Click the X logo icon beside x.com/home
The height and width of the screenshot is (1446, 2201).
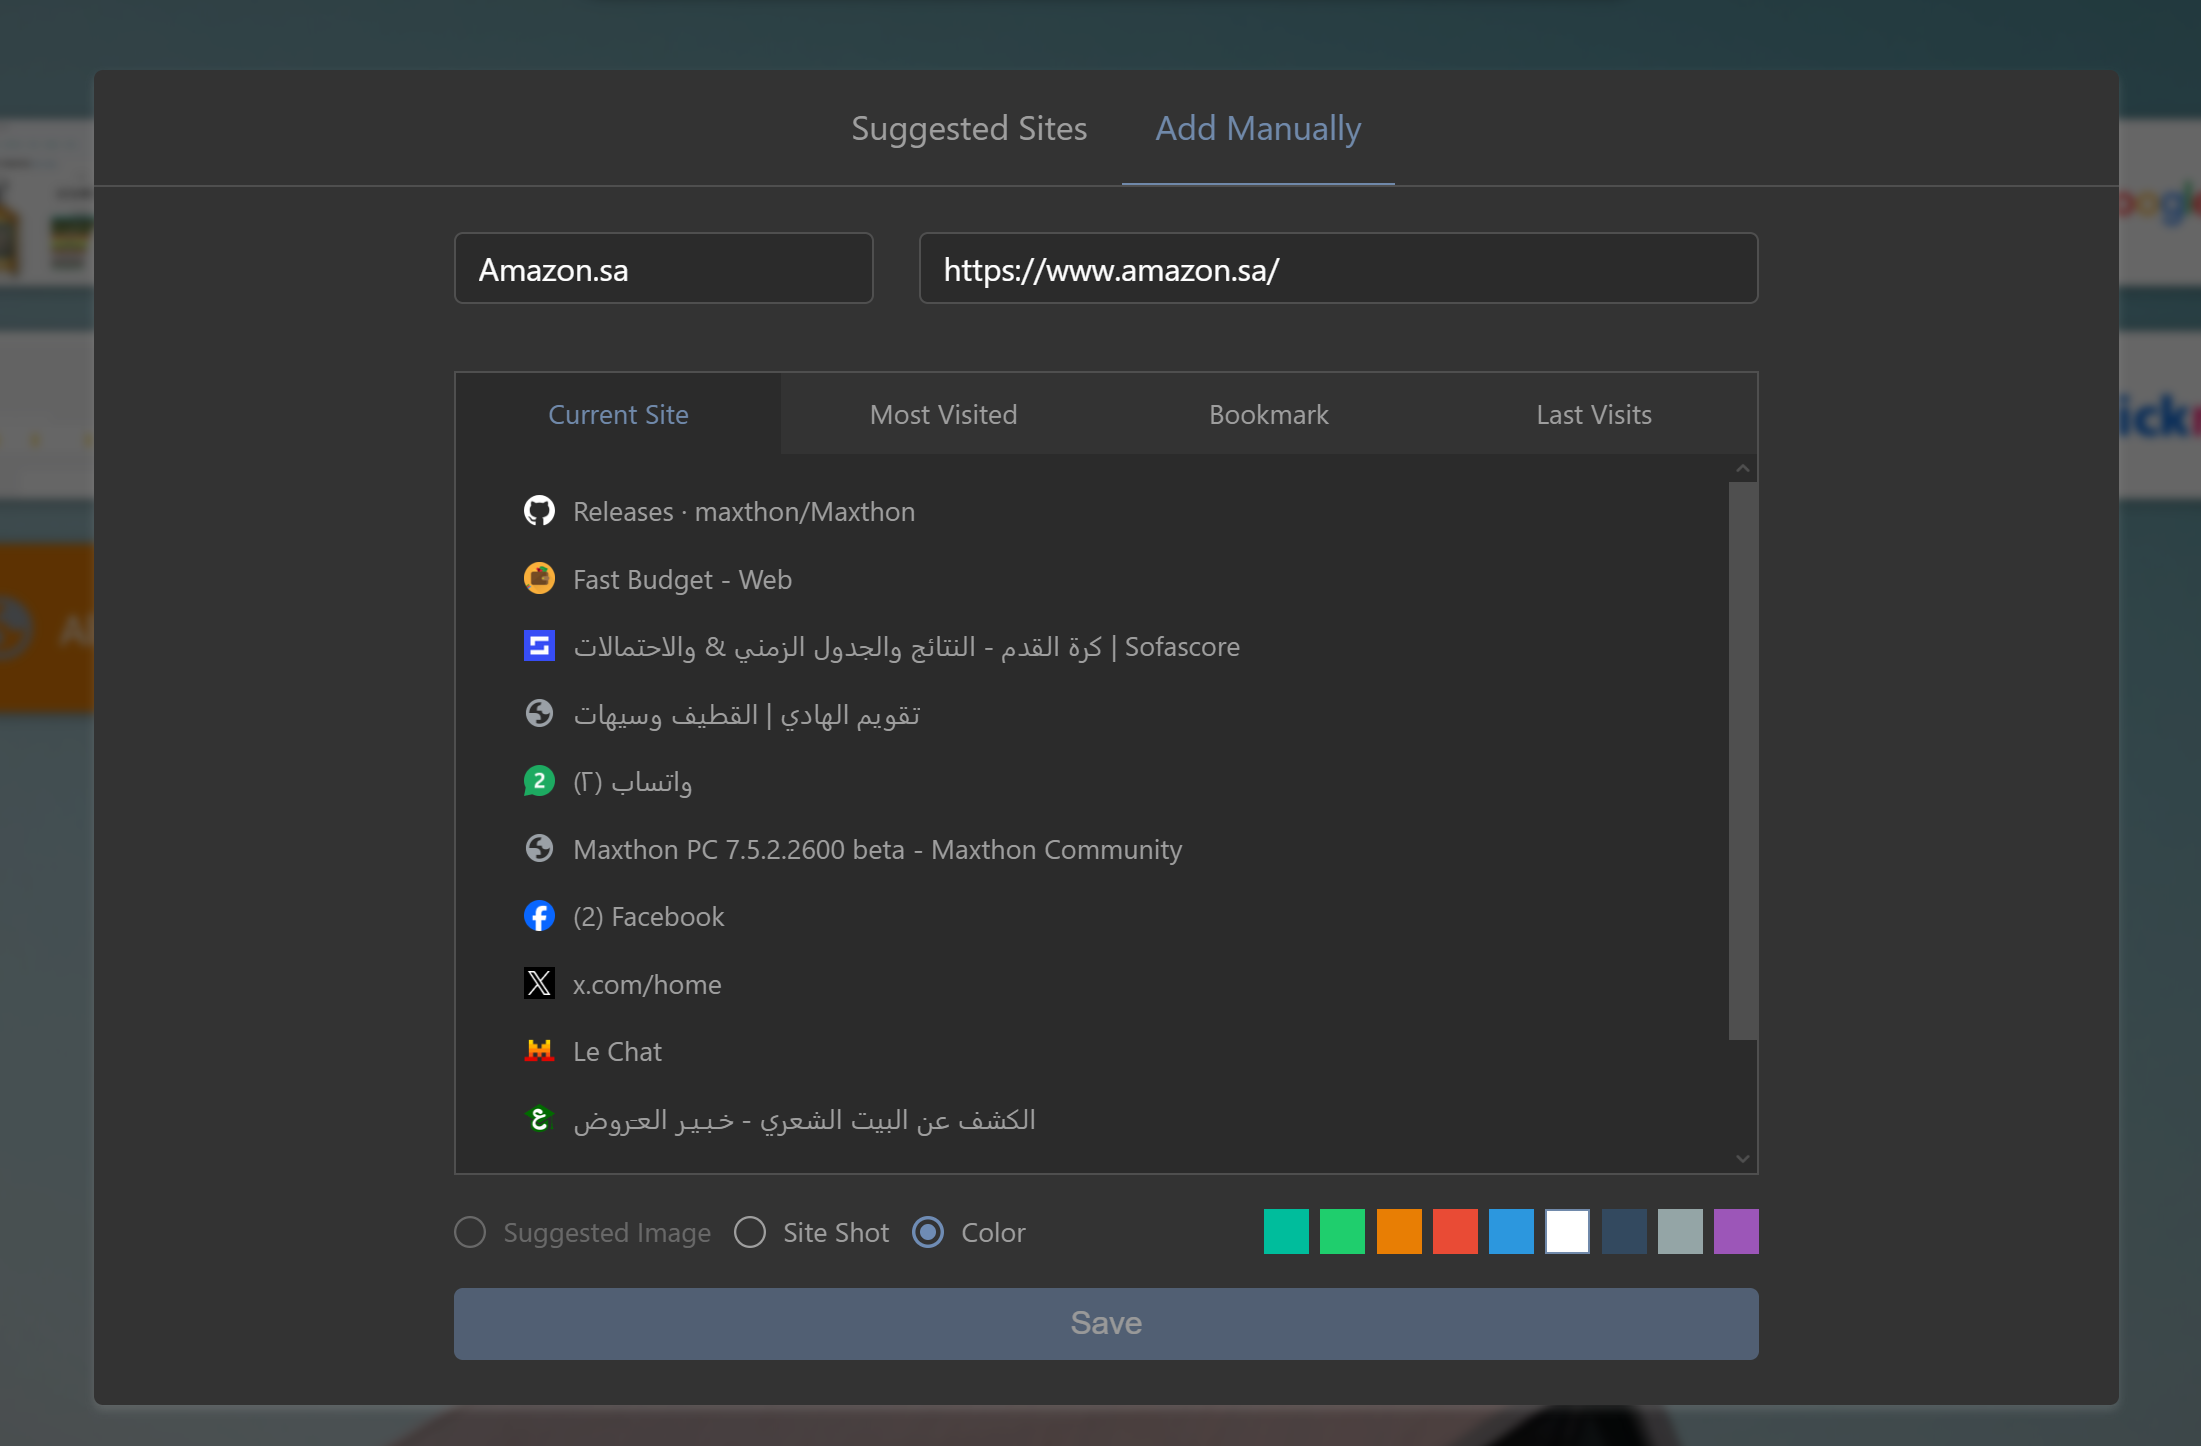[539, 984]
